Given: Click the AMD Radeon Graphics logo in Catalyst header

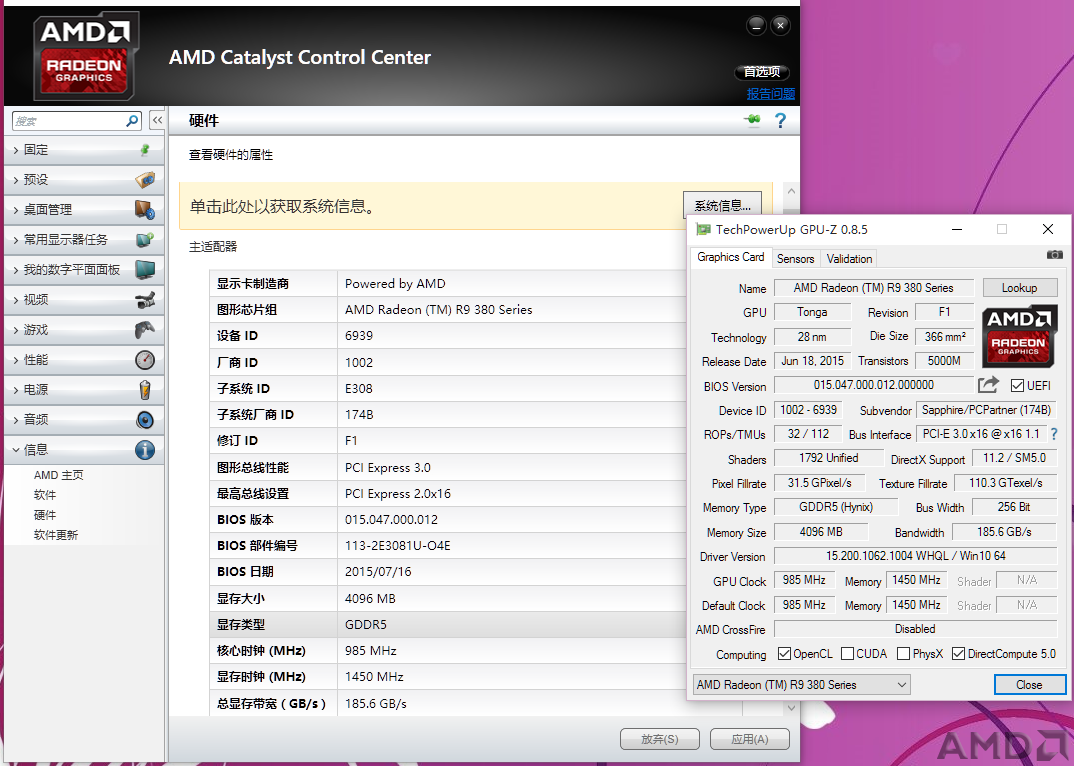Looking at the screenshot, I should pyautogui.click(x=86, y=55).
